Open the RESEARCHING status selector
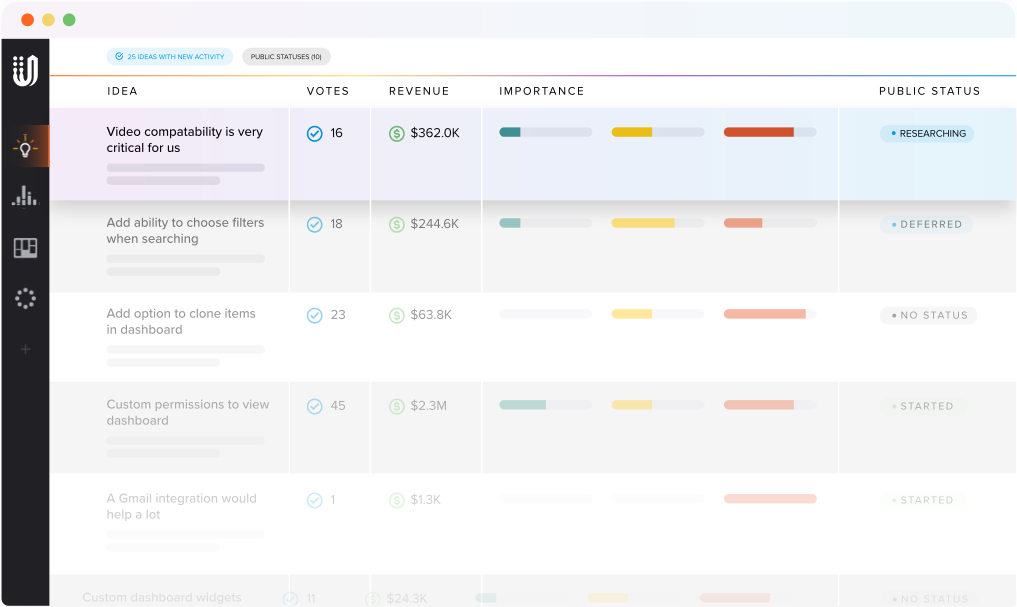Viewport: 1017px width, 607px height. click(926, 133)
